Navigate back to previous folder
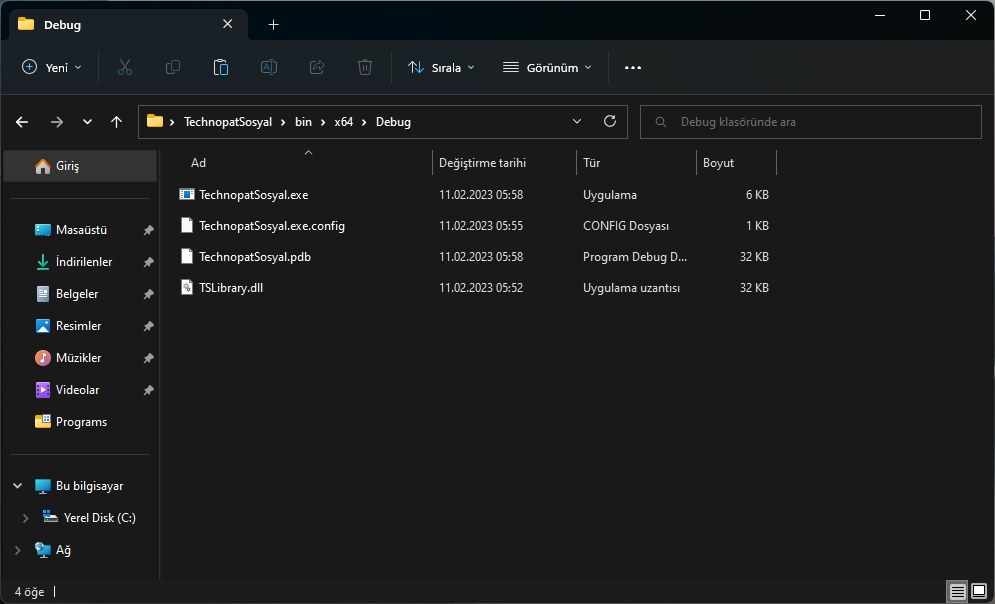The height and width of the screenshot is (604, 995). pyautogui.click(x=22, y=122)
